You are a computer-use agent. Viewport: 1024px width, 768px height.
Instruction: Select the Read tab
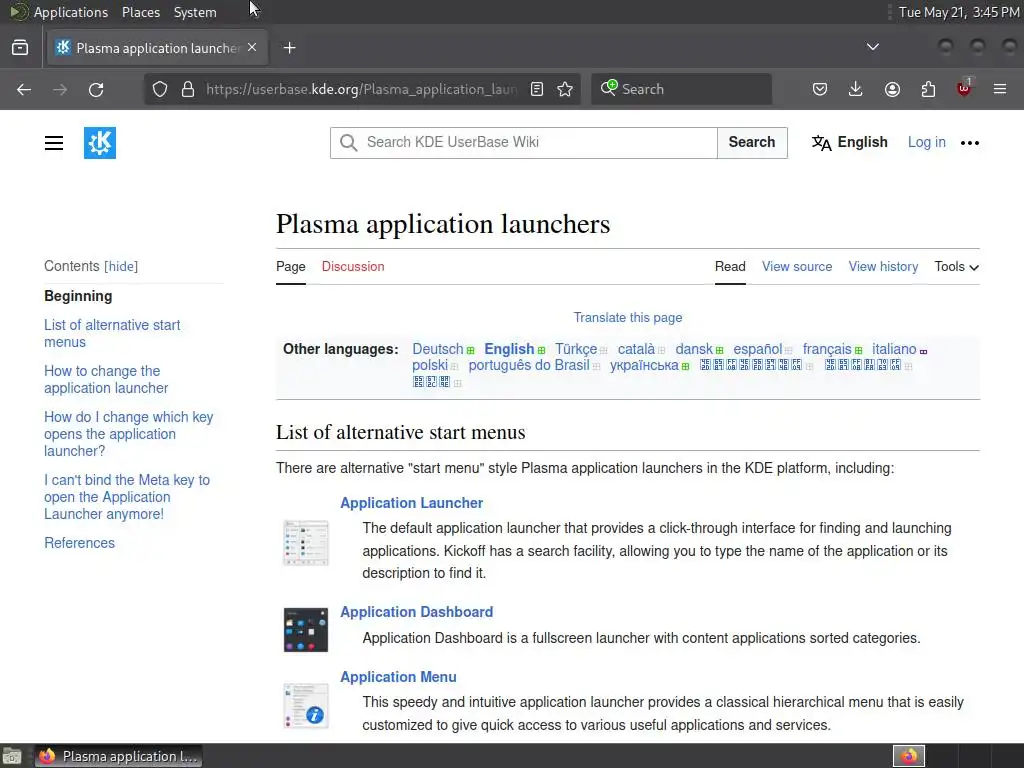coord(730,266)
